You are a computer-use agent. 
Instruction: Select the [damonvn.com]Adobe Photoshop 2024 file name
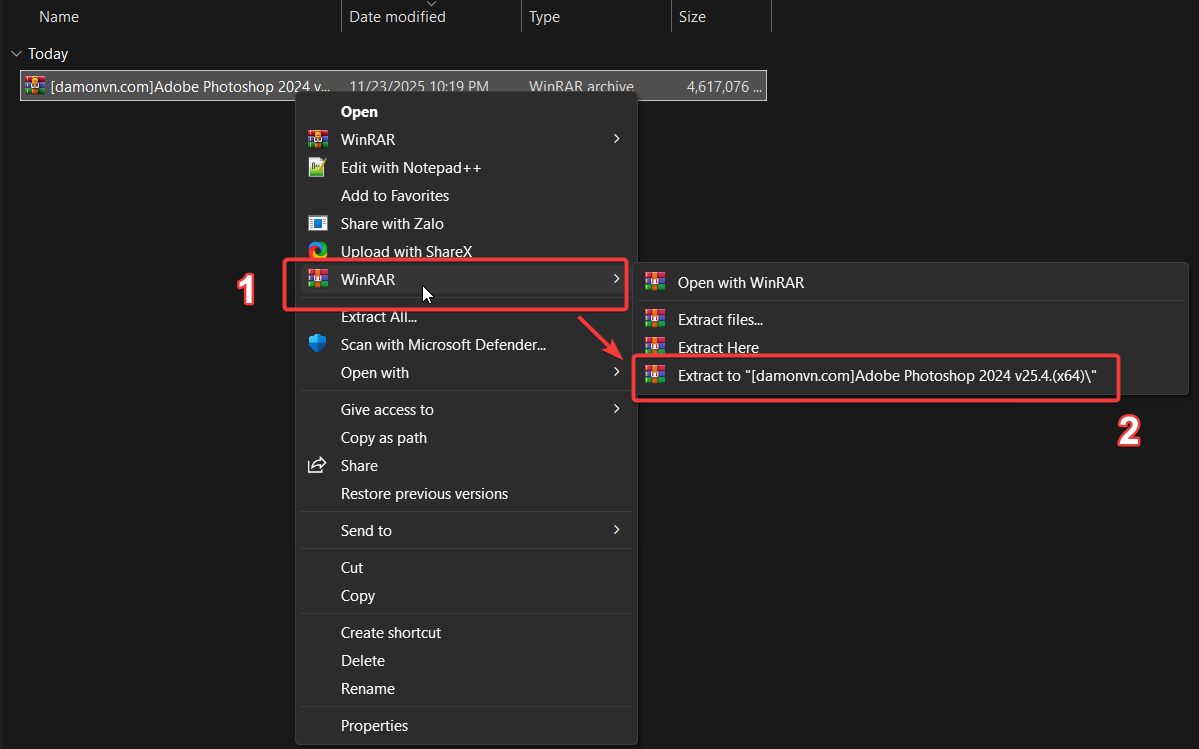pos(190,86)
